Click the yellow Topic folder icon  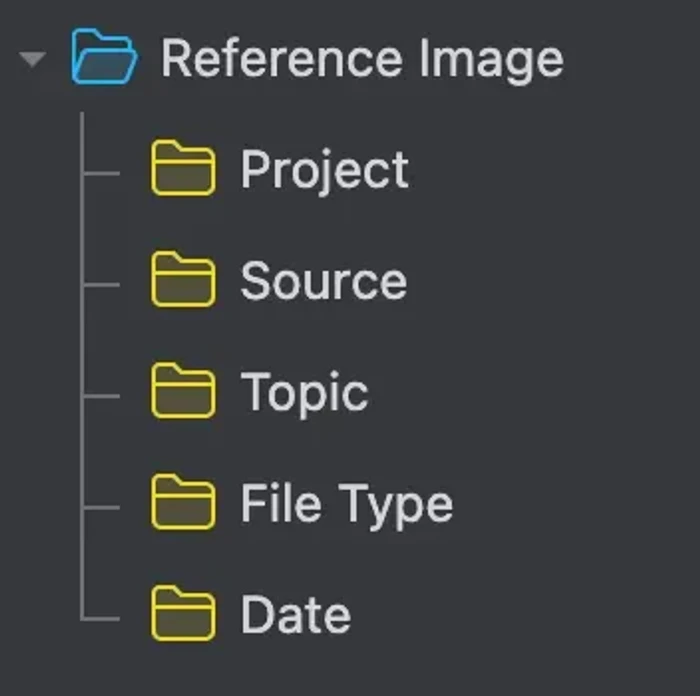pyautogui.click(x=183, y=392)
